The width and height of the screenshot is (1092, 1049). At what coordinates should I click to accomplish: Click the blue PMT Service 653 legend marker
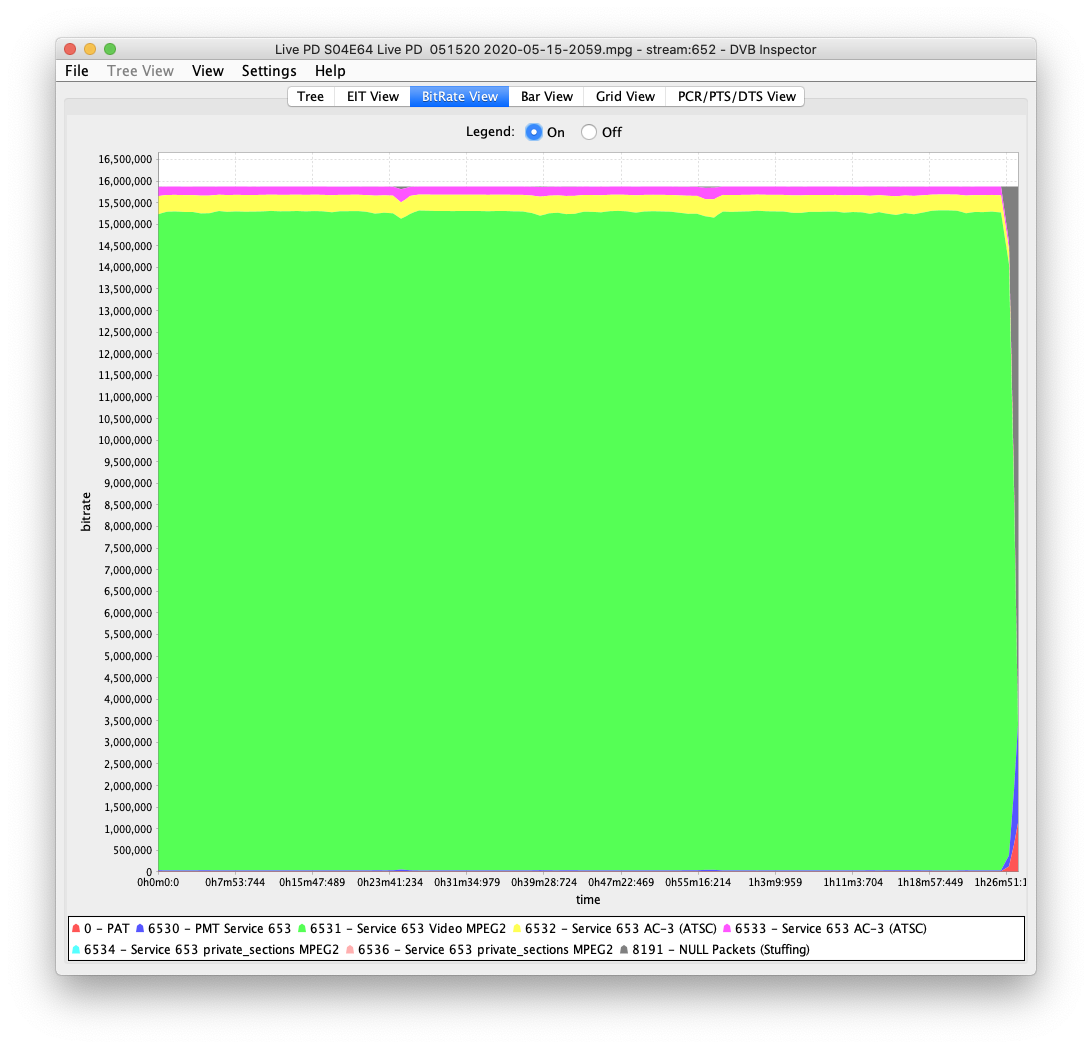(140, 929)
